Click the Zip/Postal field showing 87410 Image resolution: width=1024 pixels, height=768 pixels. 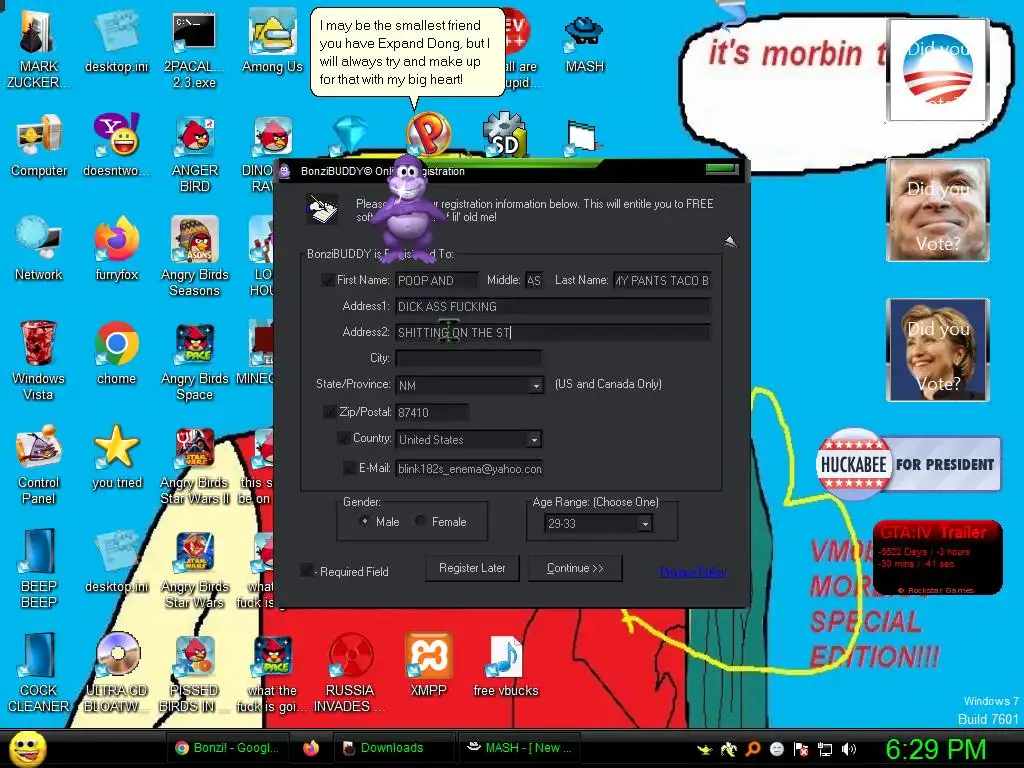pyautogui.click(x=432, y=412)
